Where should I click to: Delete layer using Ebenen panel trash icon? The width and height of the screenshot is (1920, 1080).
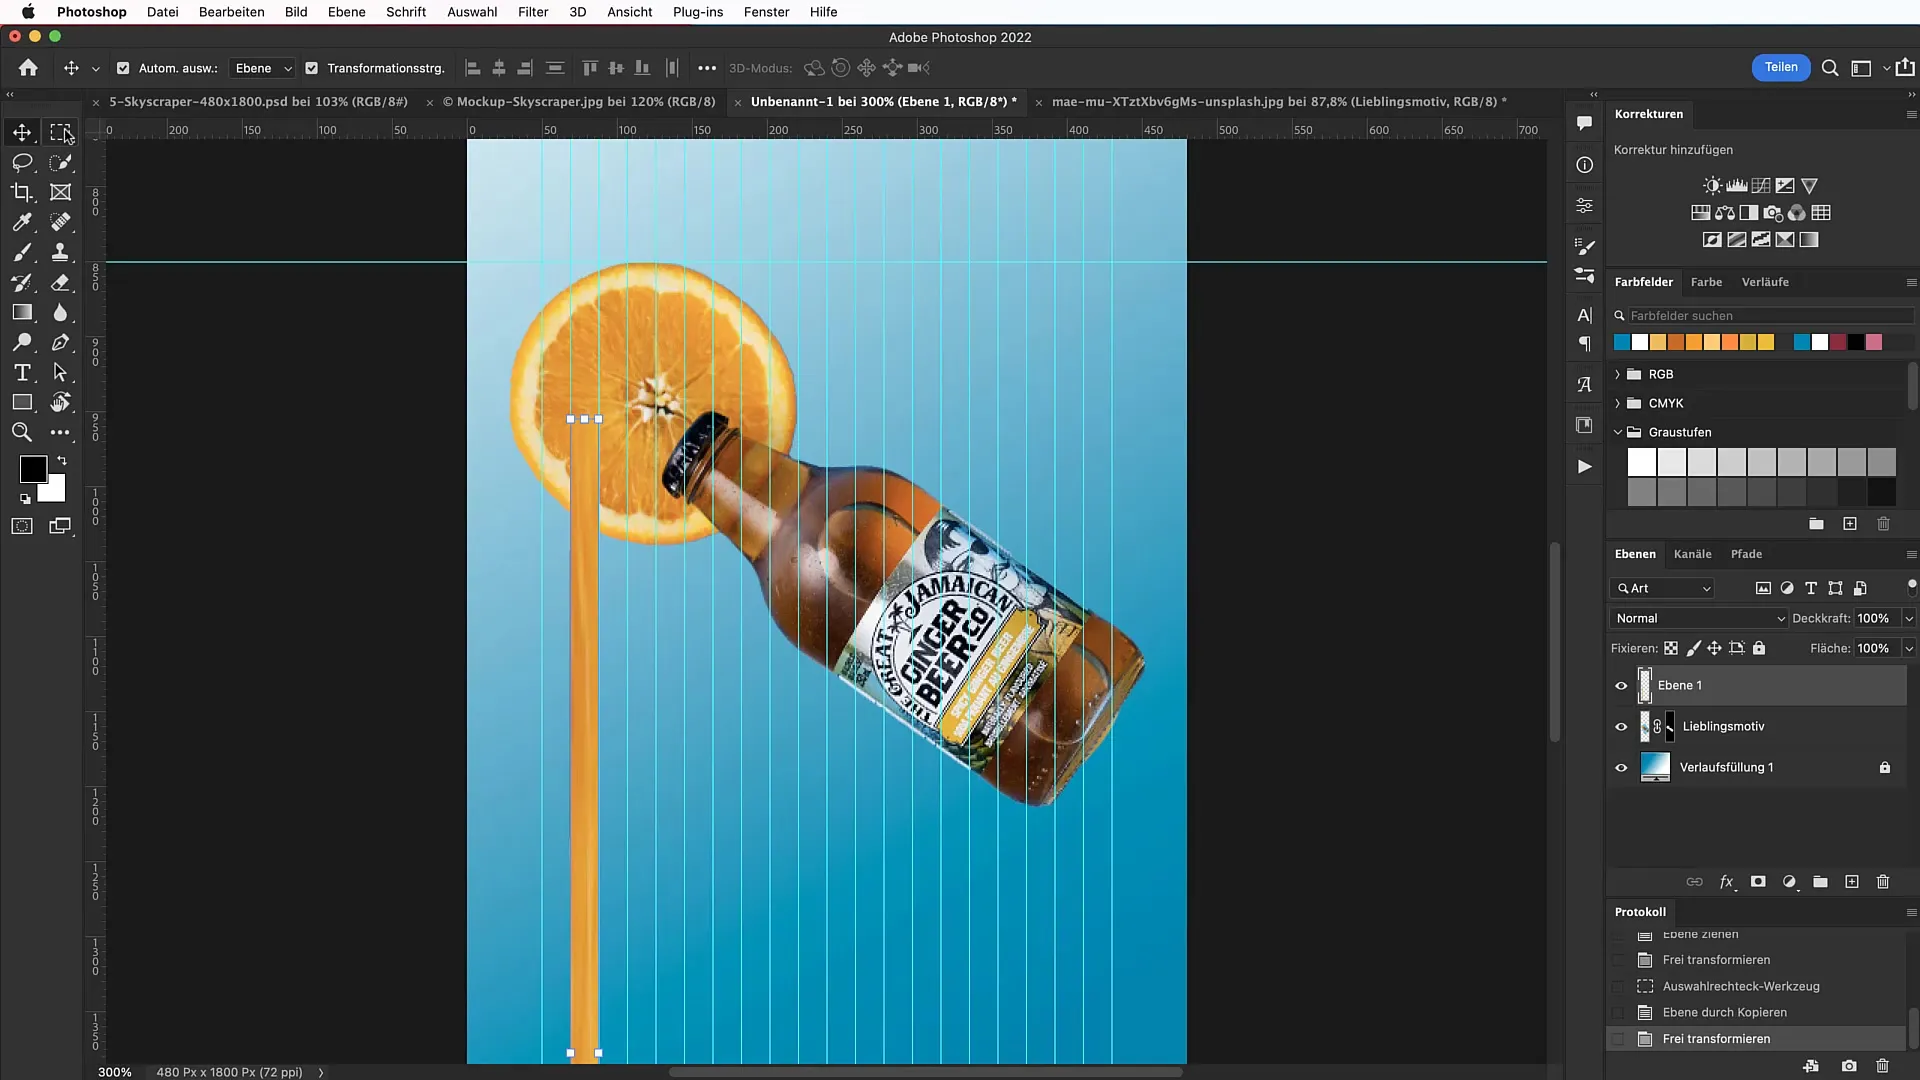click(1883, 882)
